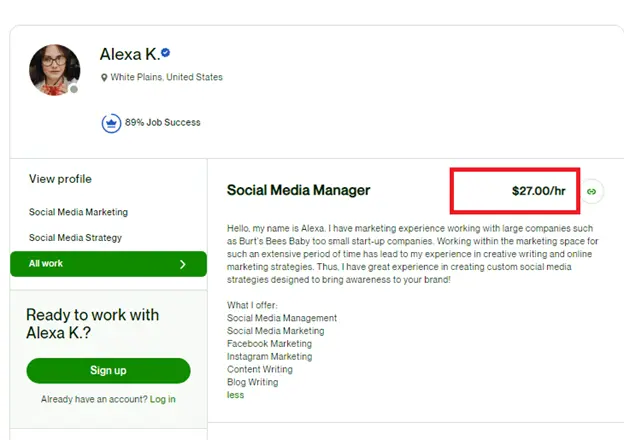The image size is (624, 440).
Task: Click the $27.00/hr hourly rate
Action: (x=538, y=191)
